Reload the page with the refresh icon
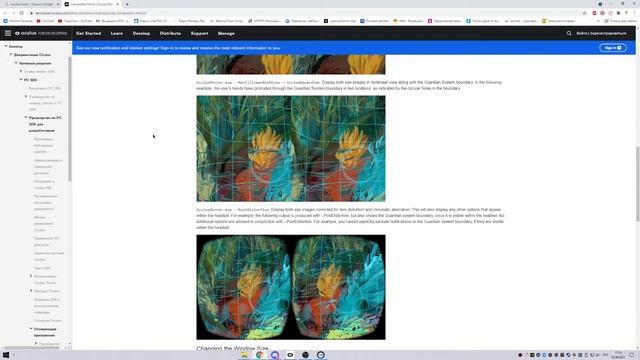 22,13
